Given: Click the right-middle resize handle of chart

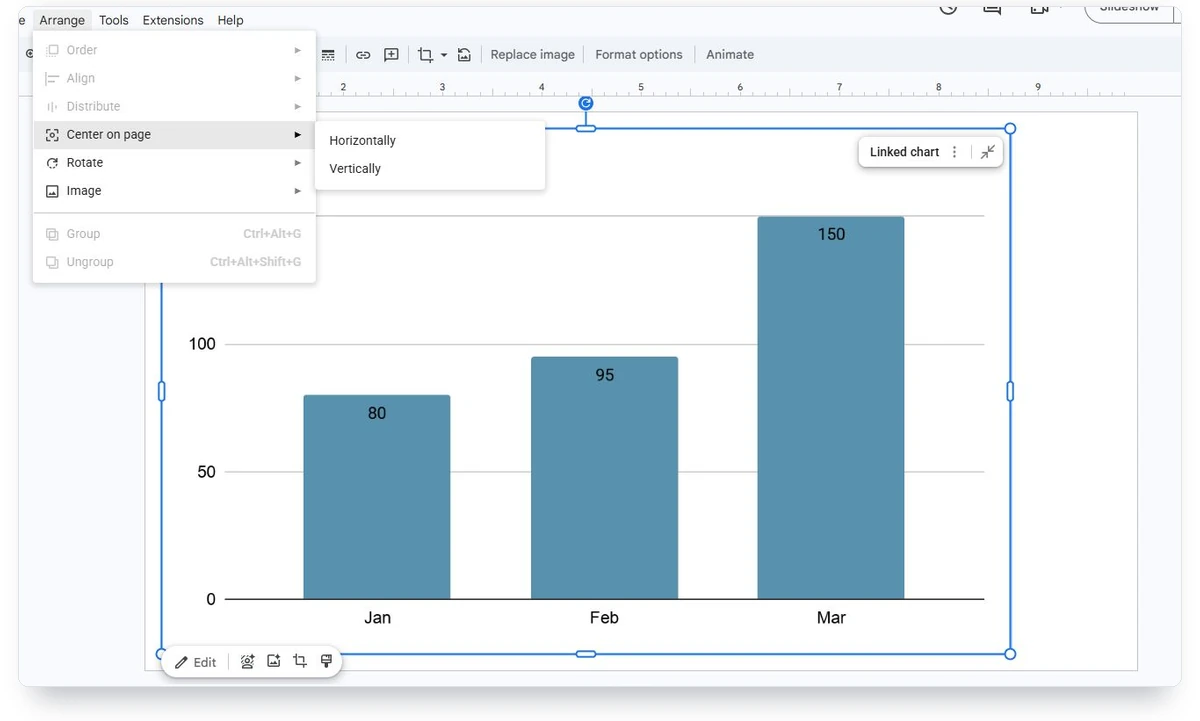Looking at the screenshot, I should [x=1010, y=391].
